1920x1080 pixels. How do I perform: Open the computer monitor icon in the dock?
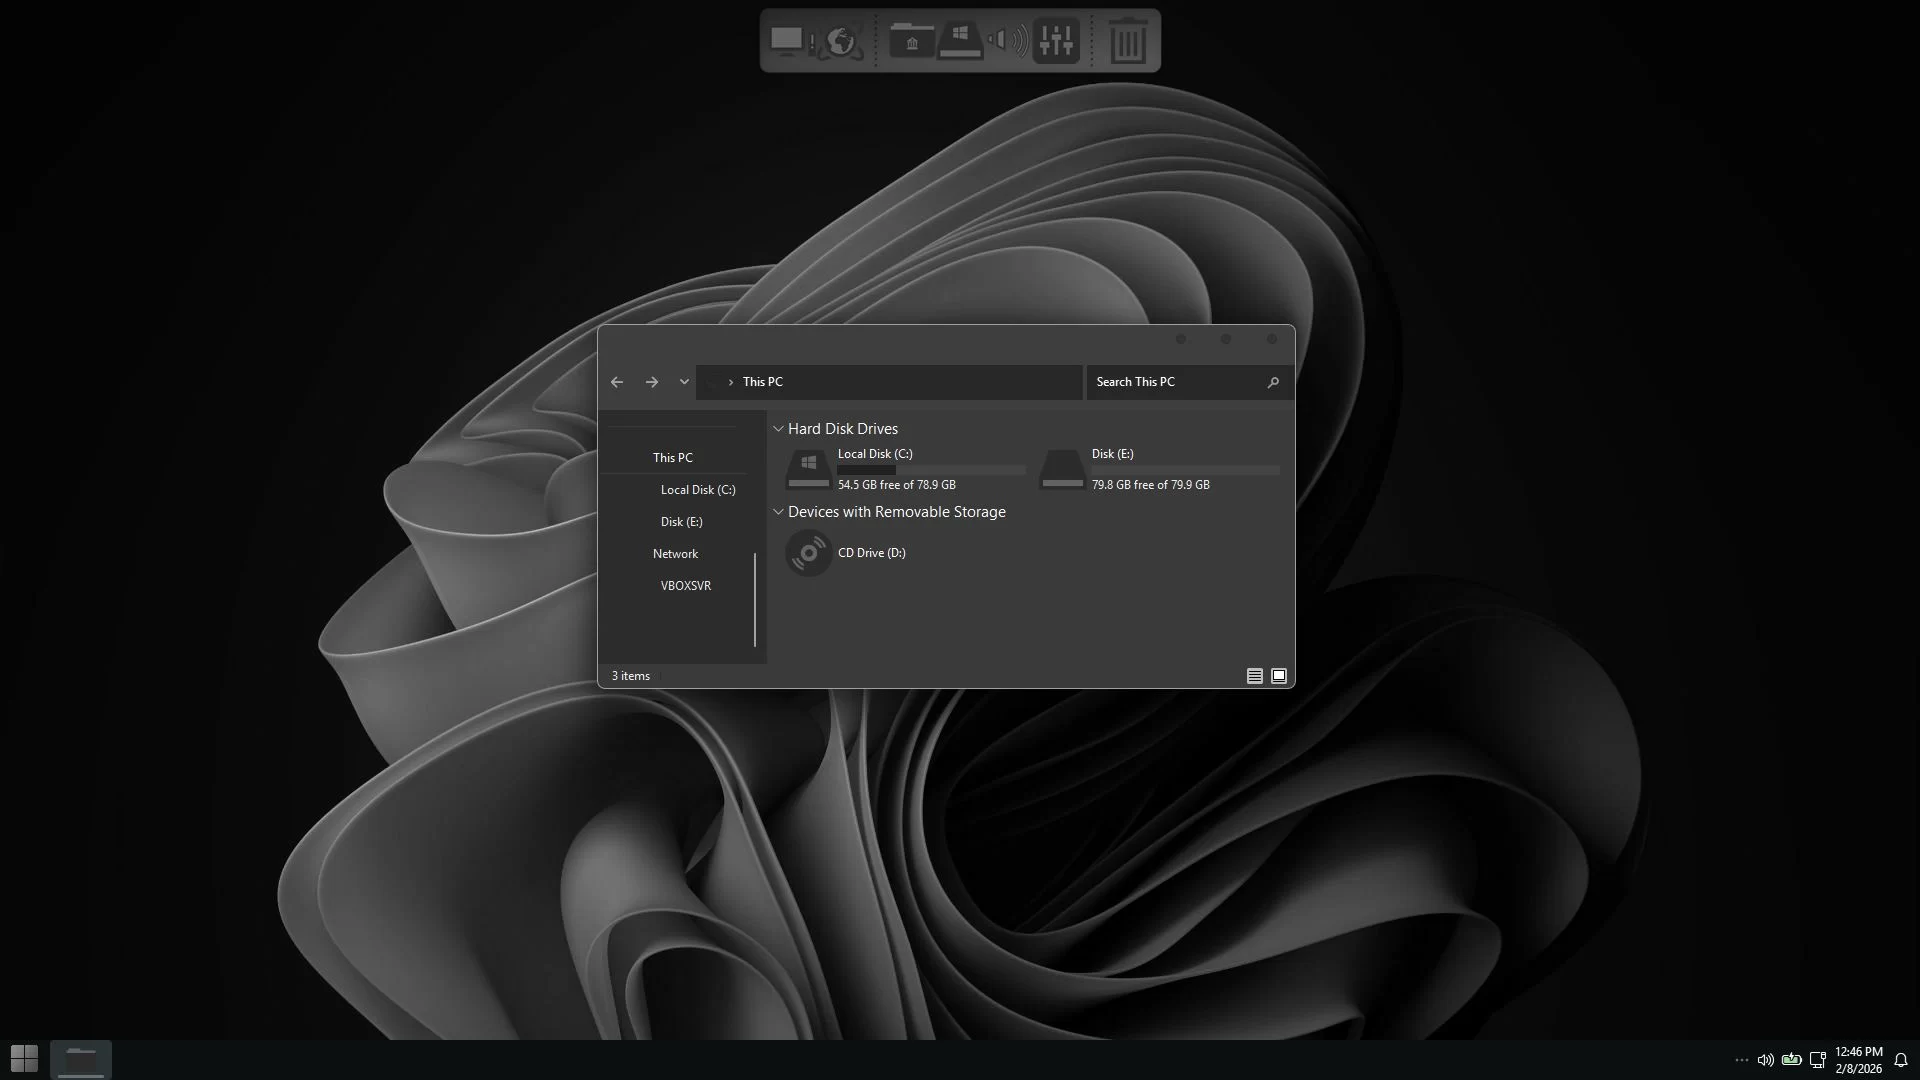(787, 41)
